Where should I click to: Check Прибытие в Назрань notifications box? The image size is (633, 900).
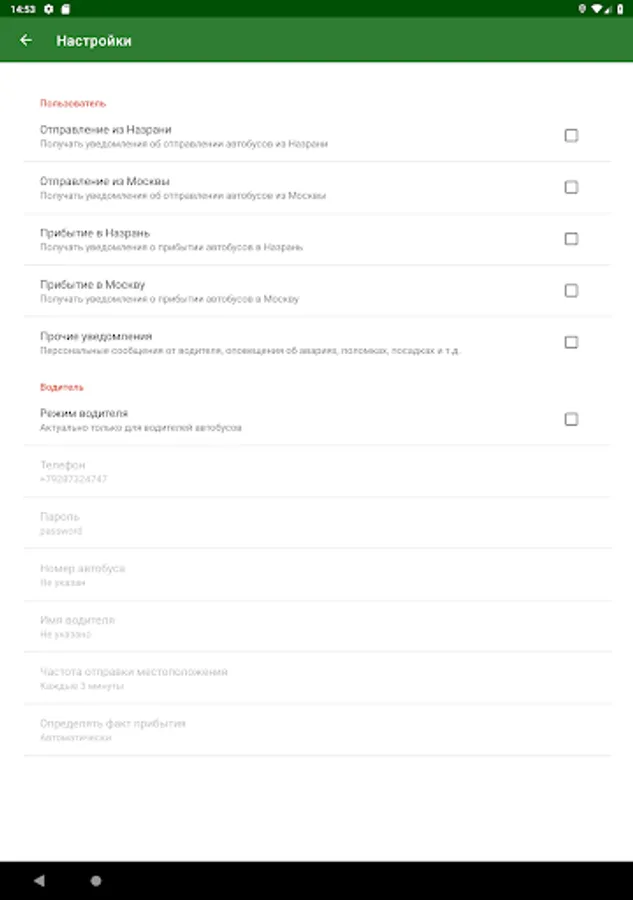click(571, 239)
